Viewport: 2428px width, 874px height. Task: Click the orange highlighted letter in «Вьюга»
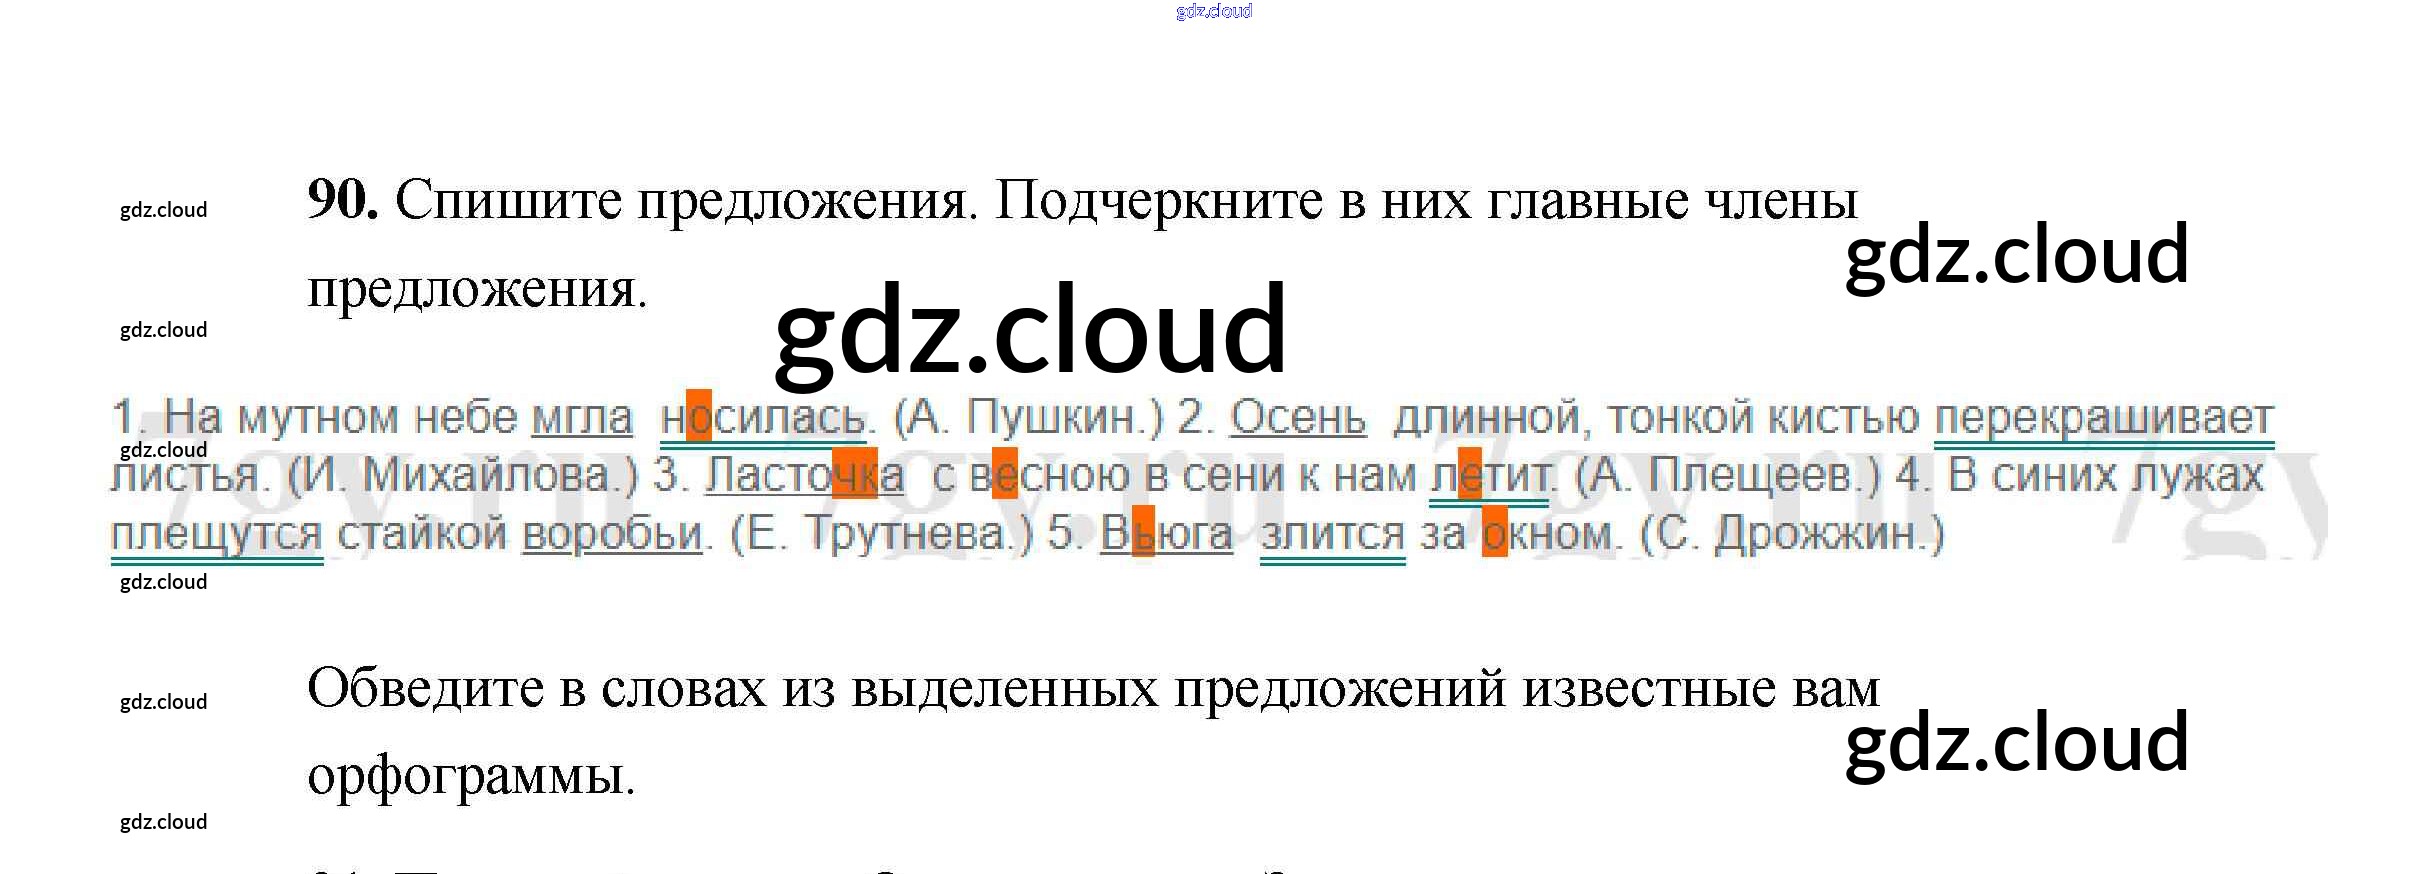(x=1143, y=532)
